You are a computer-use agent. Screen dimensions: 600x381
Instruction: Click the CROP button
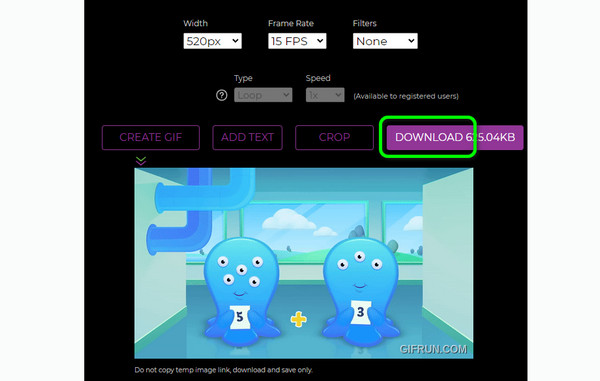[334, 137]
